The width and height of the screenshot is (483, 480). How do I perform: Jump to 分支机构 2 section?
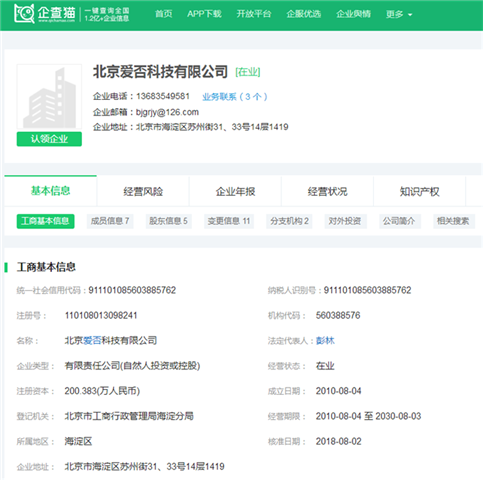(x=289, y=221)
